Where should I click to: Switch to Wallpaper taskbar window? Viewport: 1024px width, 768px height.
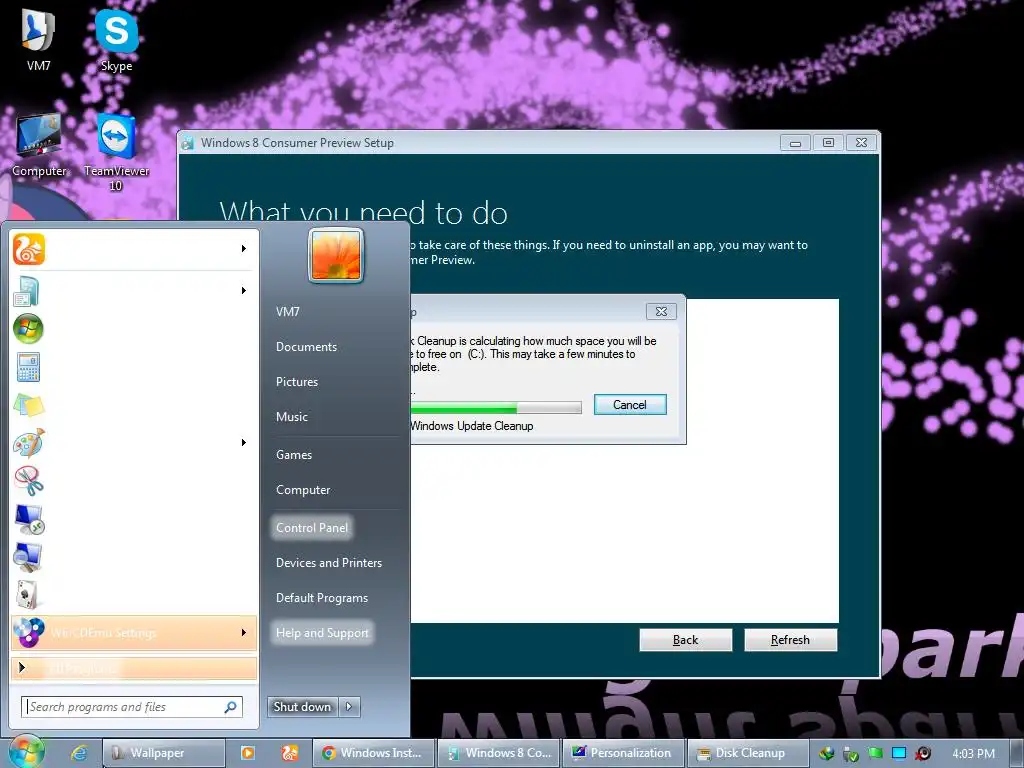(x=164, y=753)
